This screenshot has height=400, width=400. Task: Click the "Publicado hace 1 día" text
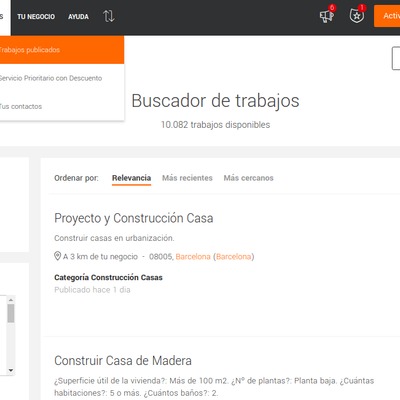(x=92, y=290)
